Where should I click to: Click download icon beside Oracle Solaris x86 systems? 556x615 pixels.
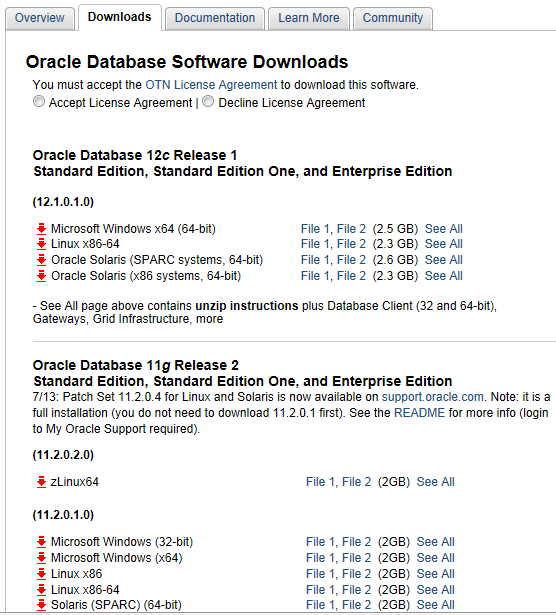point(41,276)
